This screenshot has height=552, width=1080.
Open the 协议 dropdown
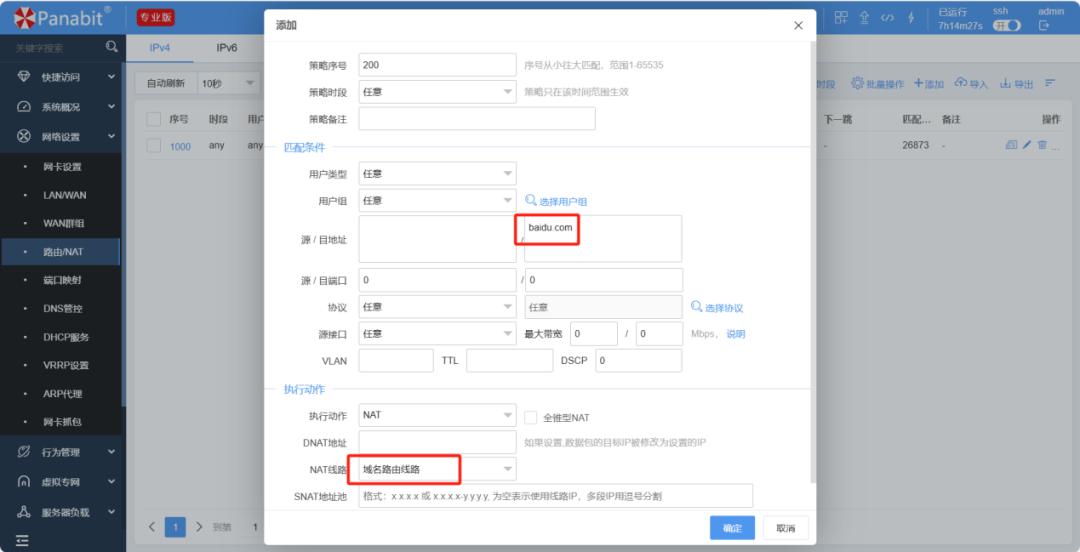437,307
